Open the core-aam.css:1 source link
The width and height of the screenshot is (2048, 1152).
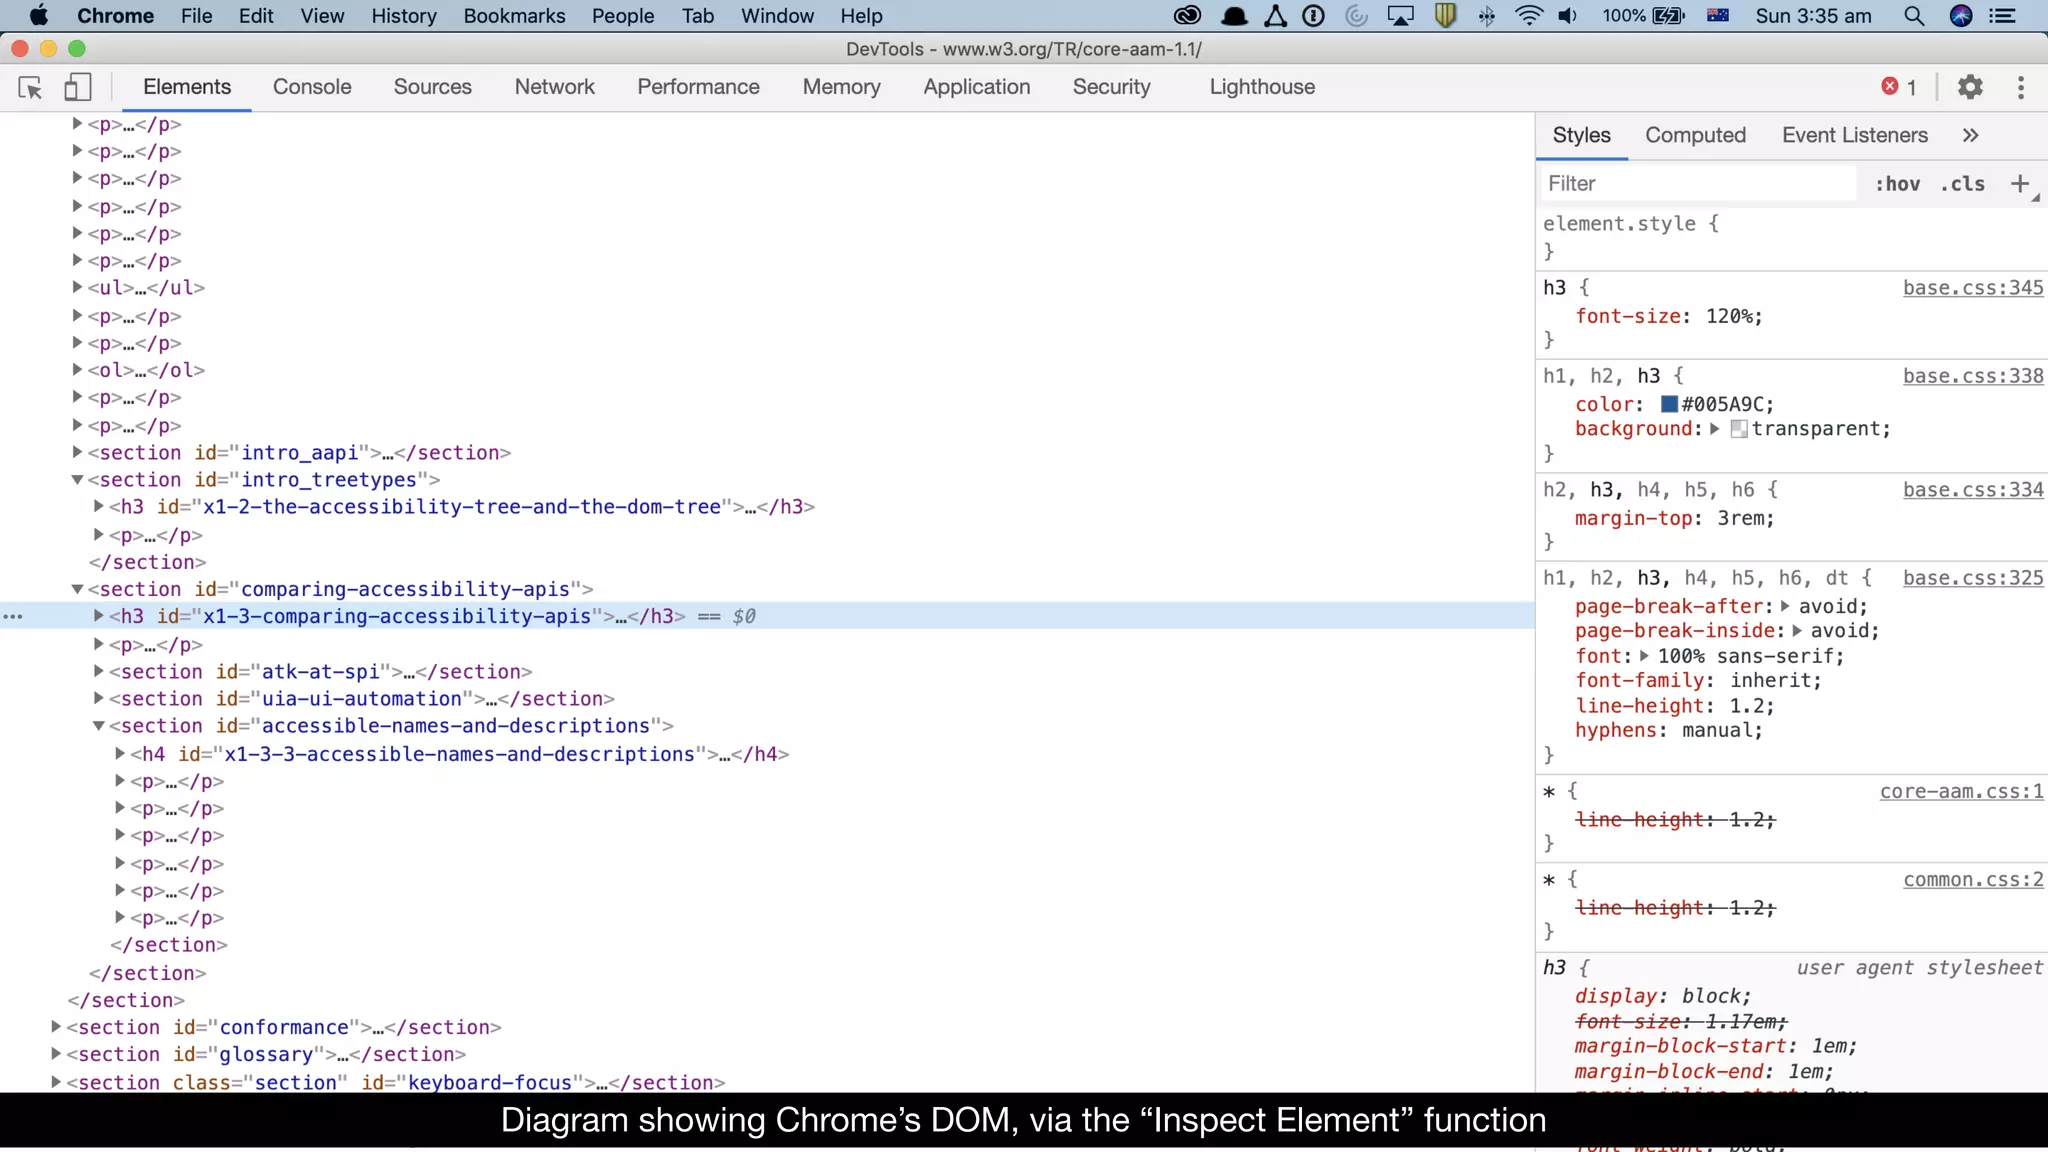[x=1961, y=791]
